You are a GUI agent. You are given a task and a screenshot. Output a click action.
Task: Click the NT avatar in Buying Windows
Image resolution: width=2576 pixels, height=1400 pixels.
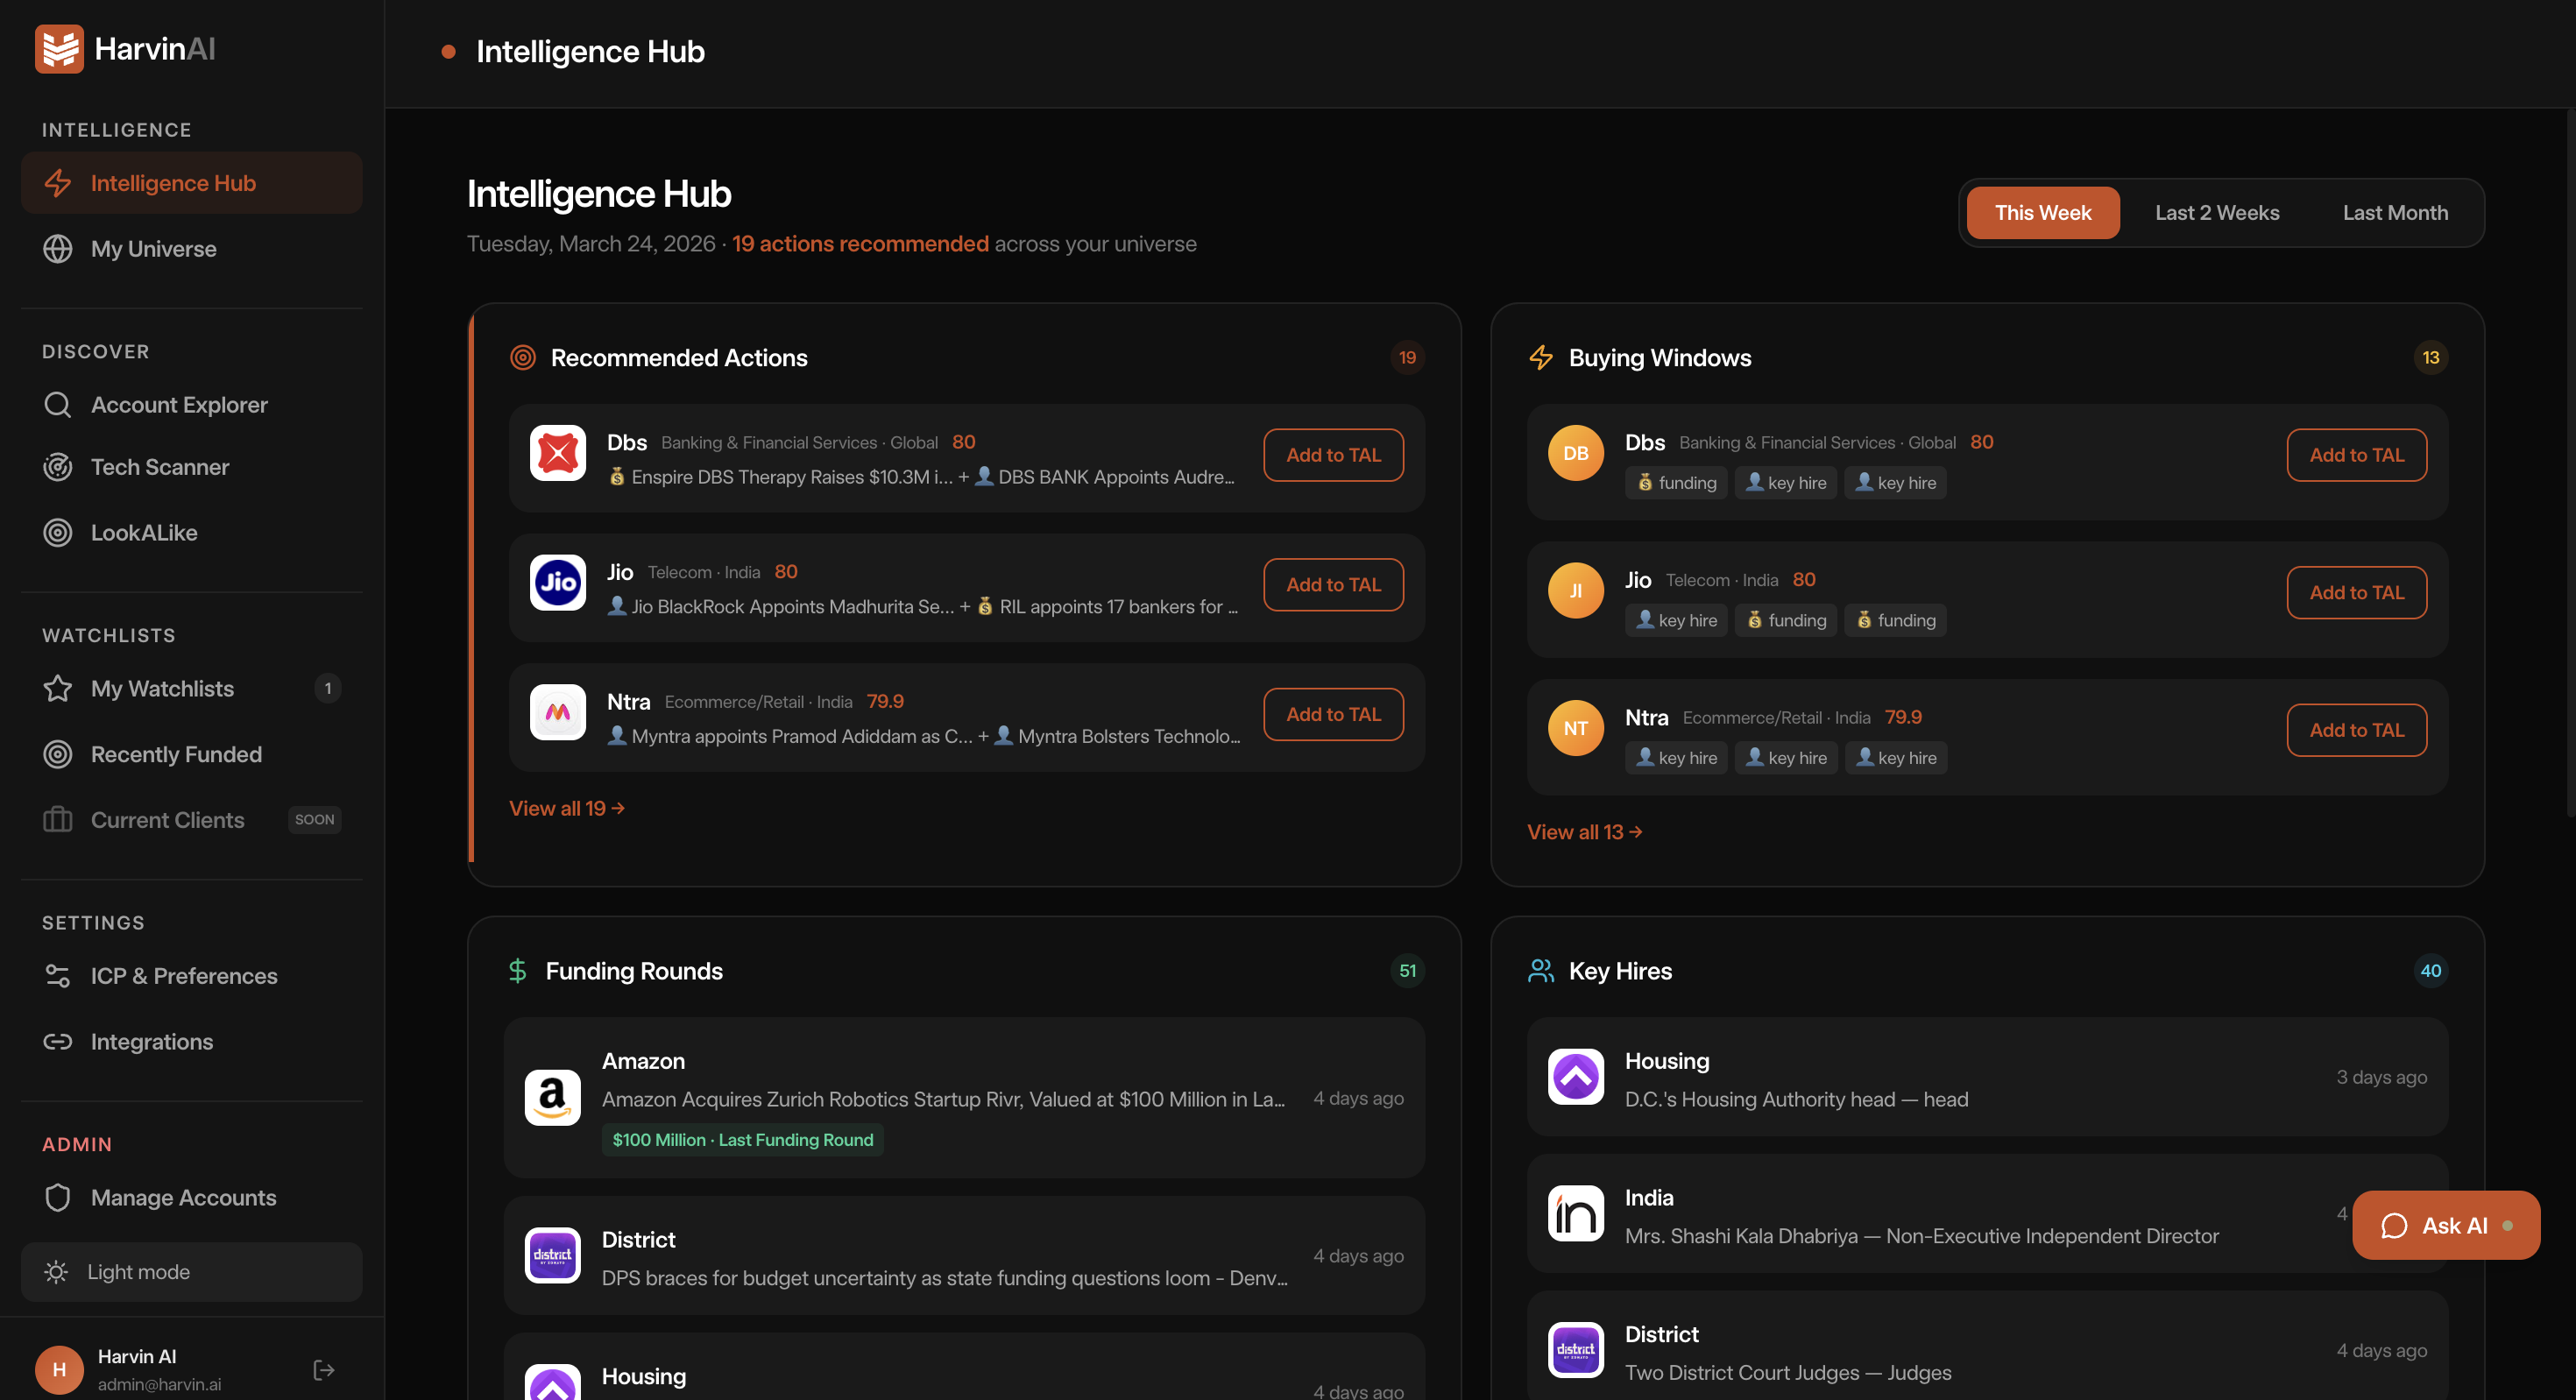tap(1576, 728)
